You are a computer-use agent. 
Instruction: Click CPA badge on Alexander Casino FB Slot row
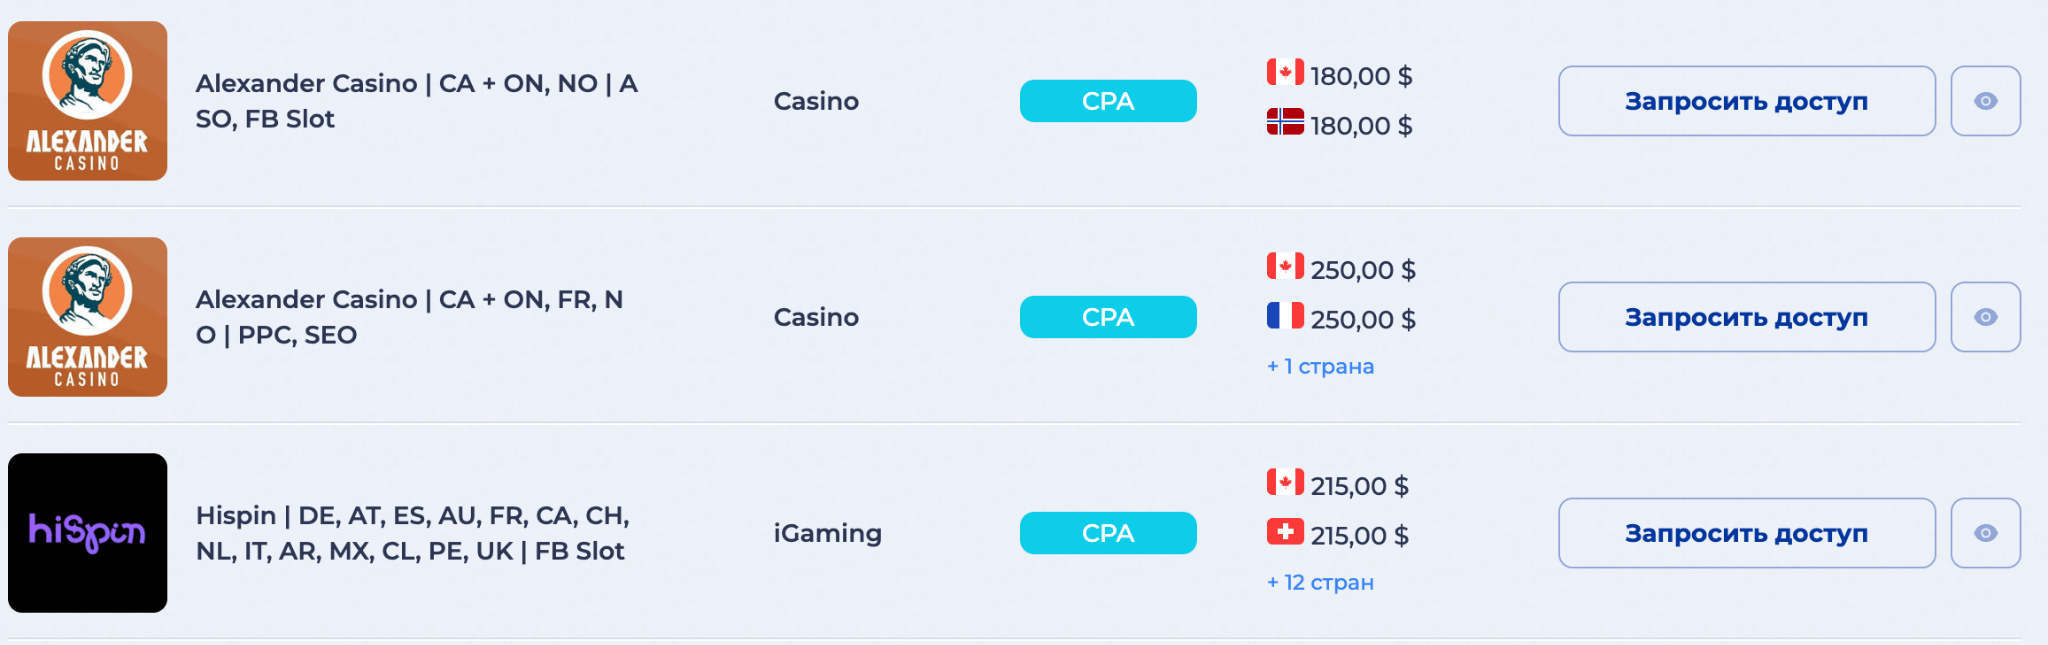click(1108, 101)
